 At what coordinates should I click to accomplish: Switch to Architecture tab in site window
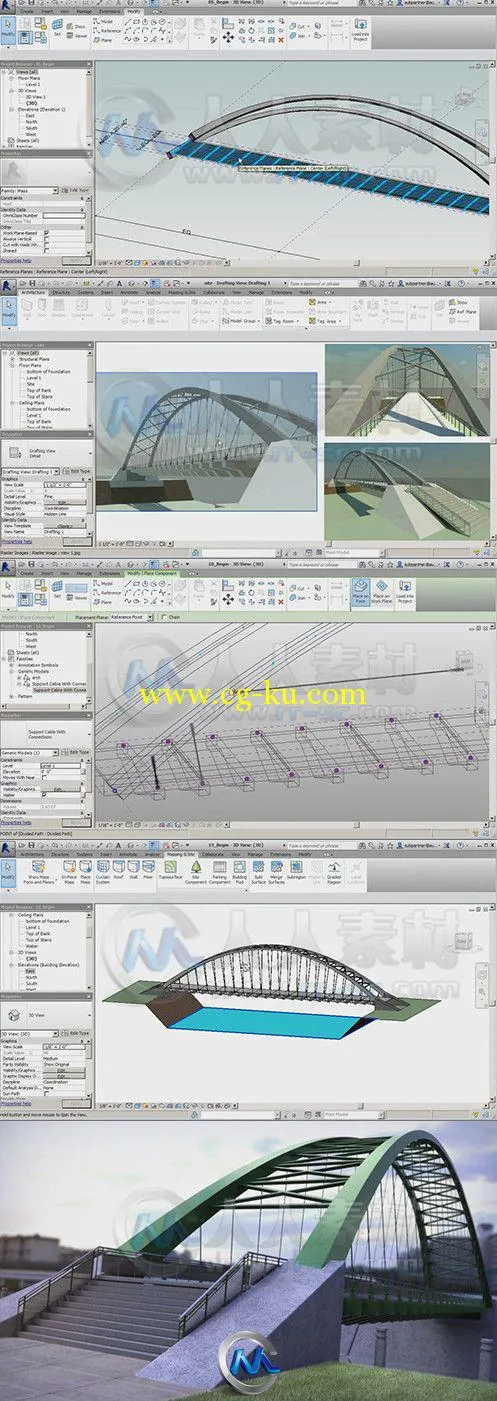32,291
